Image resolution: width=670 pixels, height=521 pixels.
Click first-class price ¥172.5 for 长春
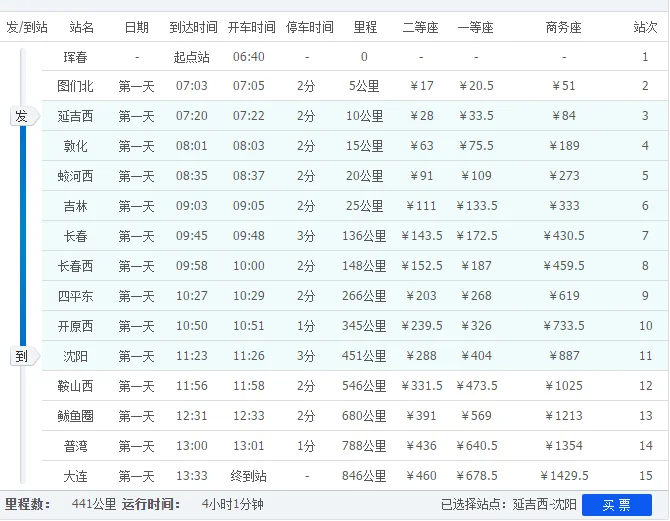tap(476, 236)
